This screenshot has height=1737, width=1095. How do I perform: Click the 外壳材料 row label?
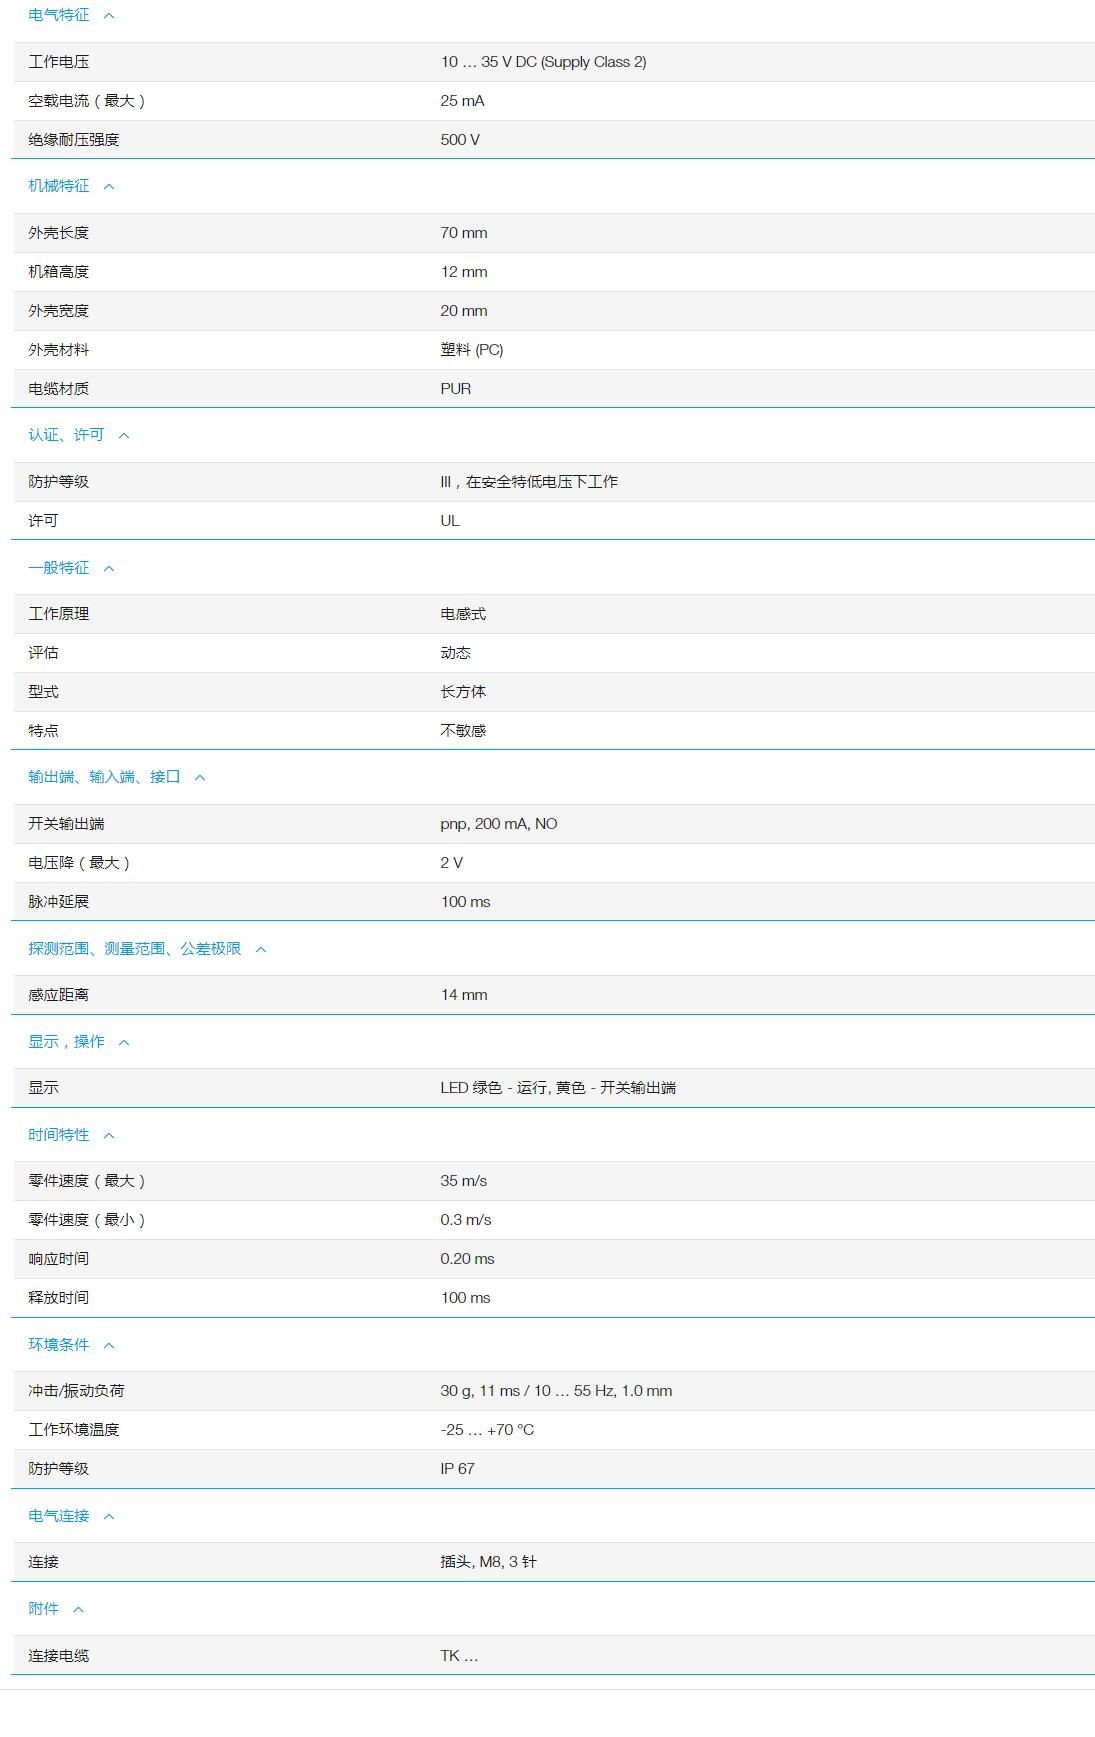(x=59, y=350)
